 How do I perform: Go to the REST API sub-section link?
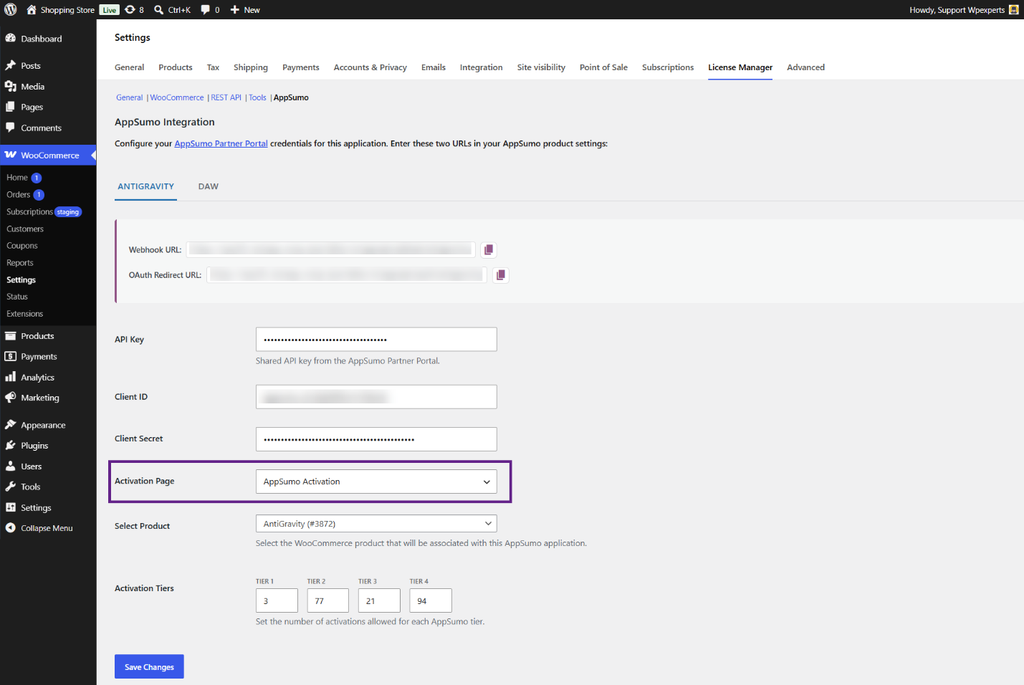pyautogui.click(x=226, y=97)
